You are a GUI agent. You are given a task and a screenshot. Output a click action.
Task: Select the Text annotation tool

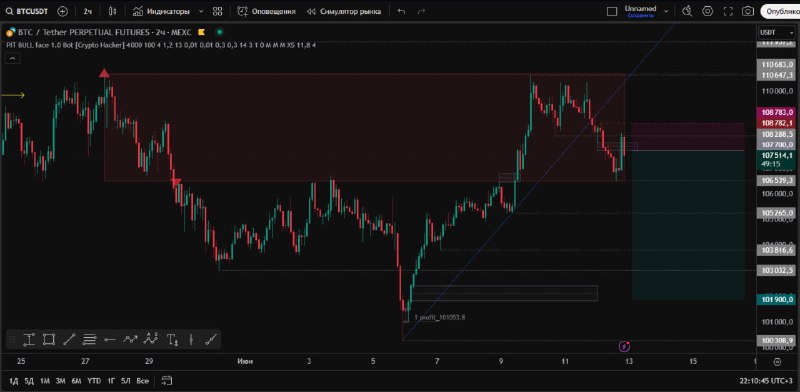coord(172,339)
